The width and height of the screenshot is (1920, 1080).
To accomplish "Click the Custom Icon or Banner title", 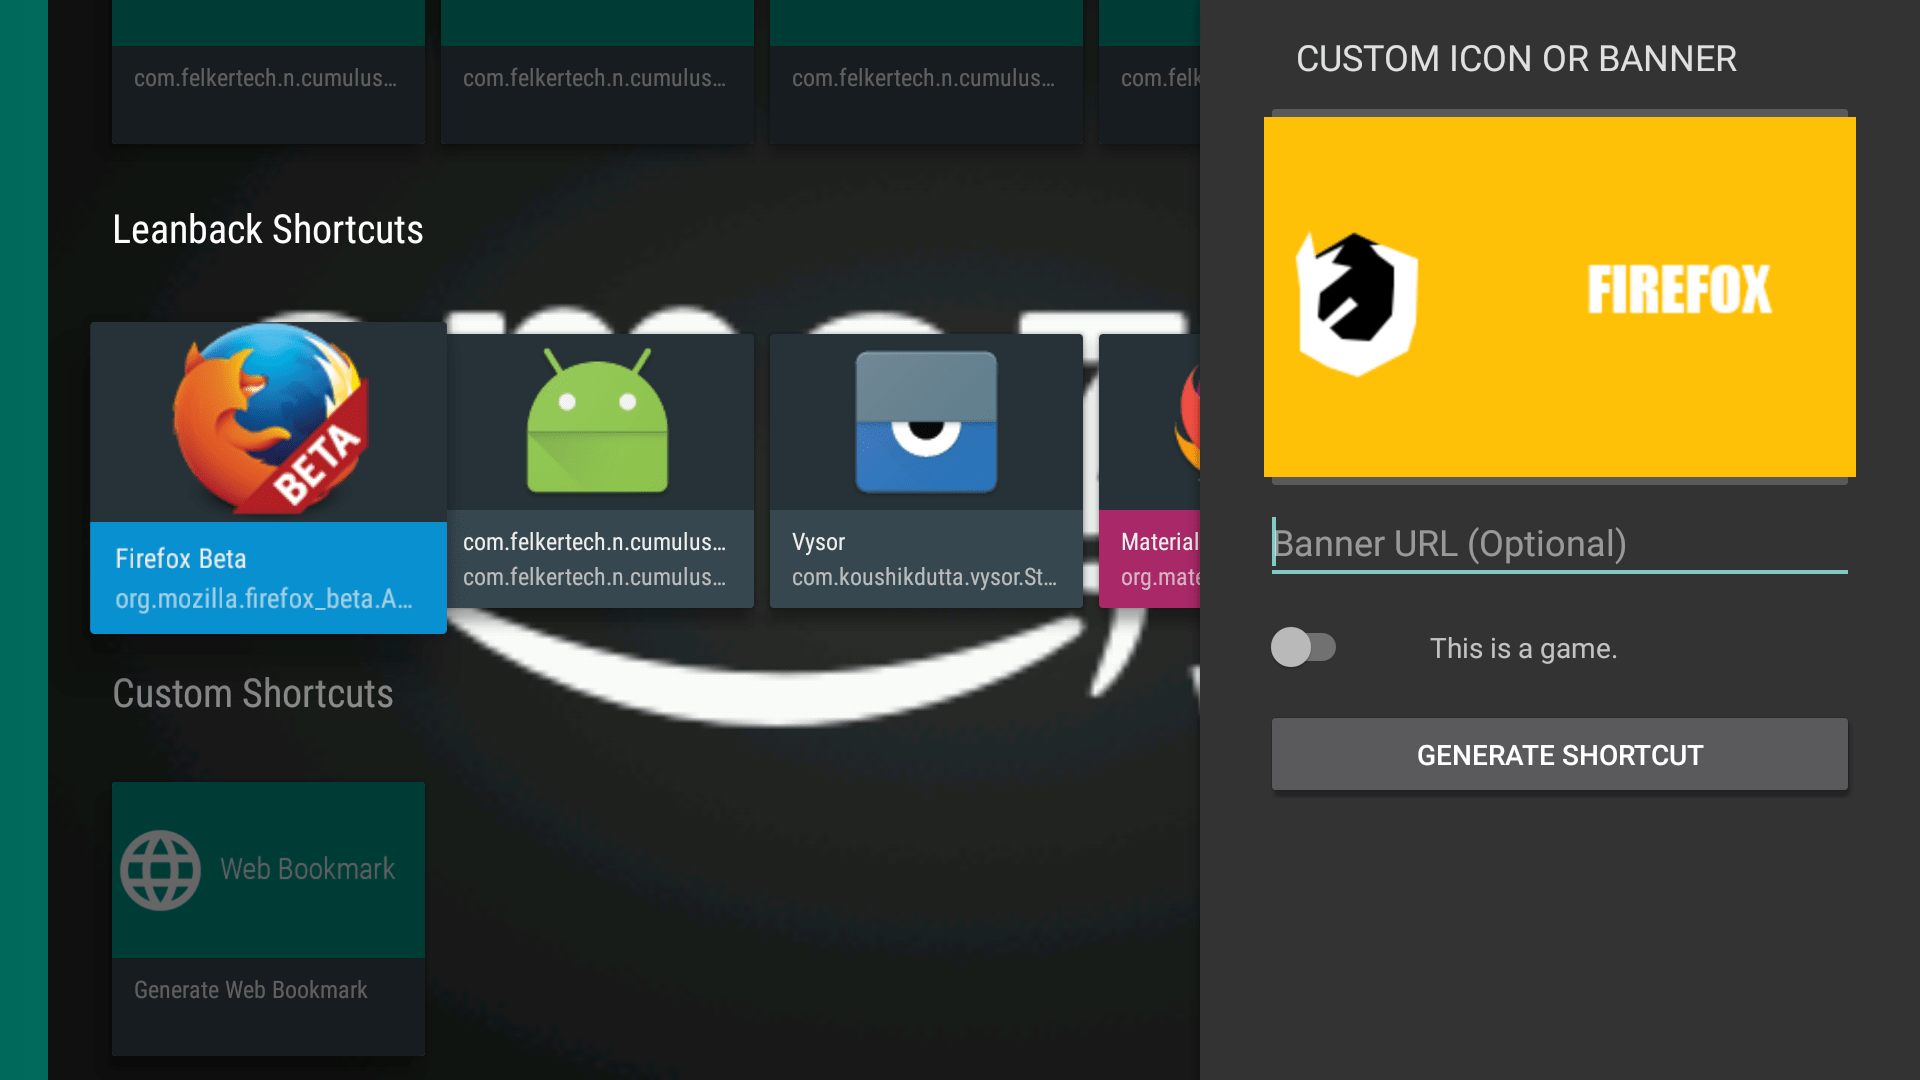I will [1516, 59].
